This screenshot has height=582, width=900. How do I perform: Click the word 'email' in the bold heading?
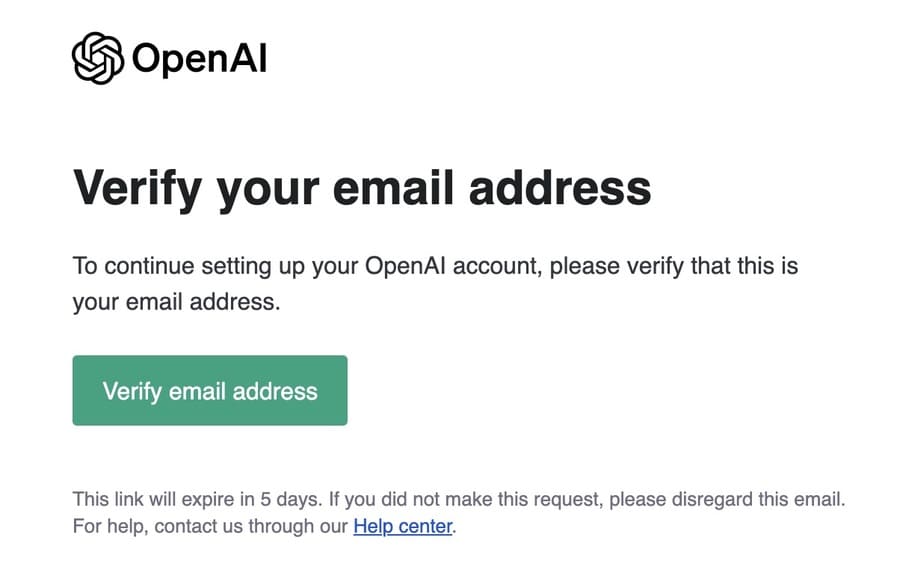(x=394, y=187)
